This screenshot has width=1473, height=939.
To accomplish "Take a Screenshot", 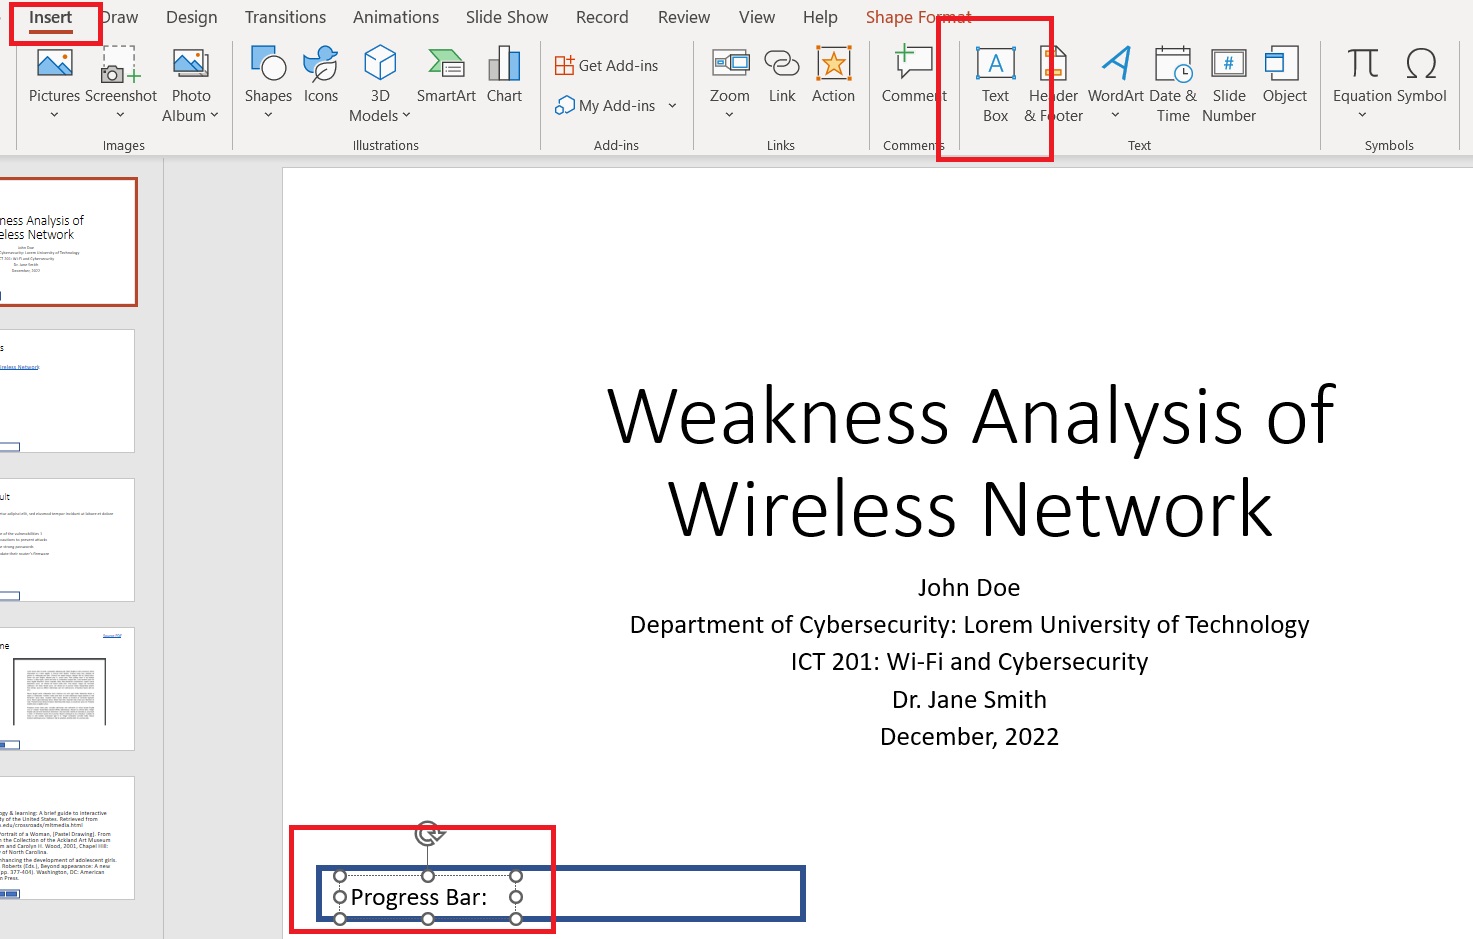I will [121, 80].
